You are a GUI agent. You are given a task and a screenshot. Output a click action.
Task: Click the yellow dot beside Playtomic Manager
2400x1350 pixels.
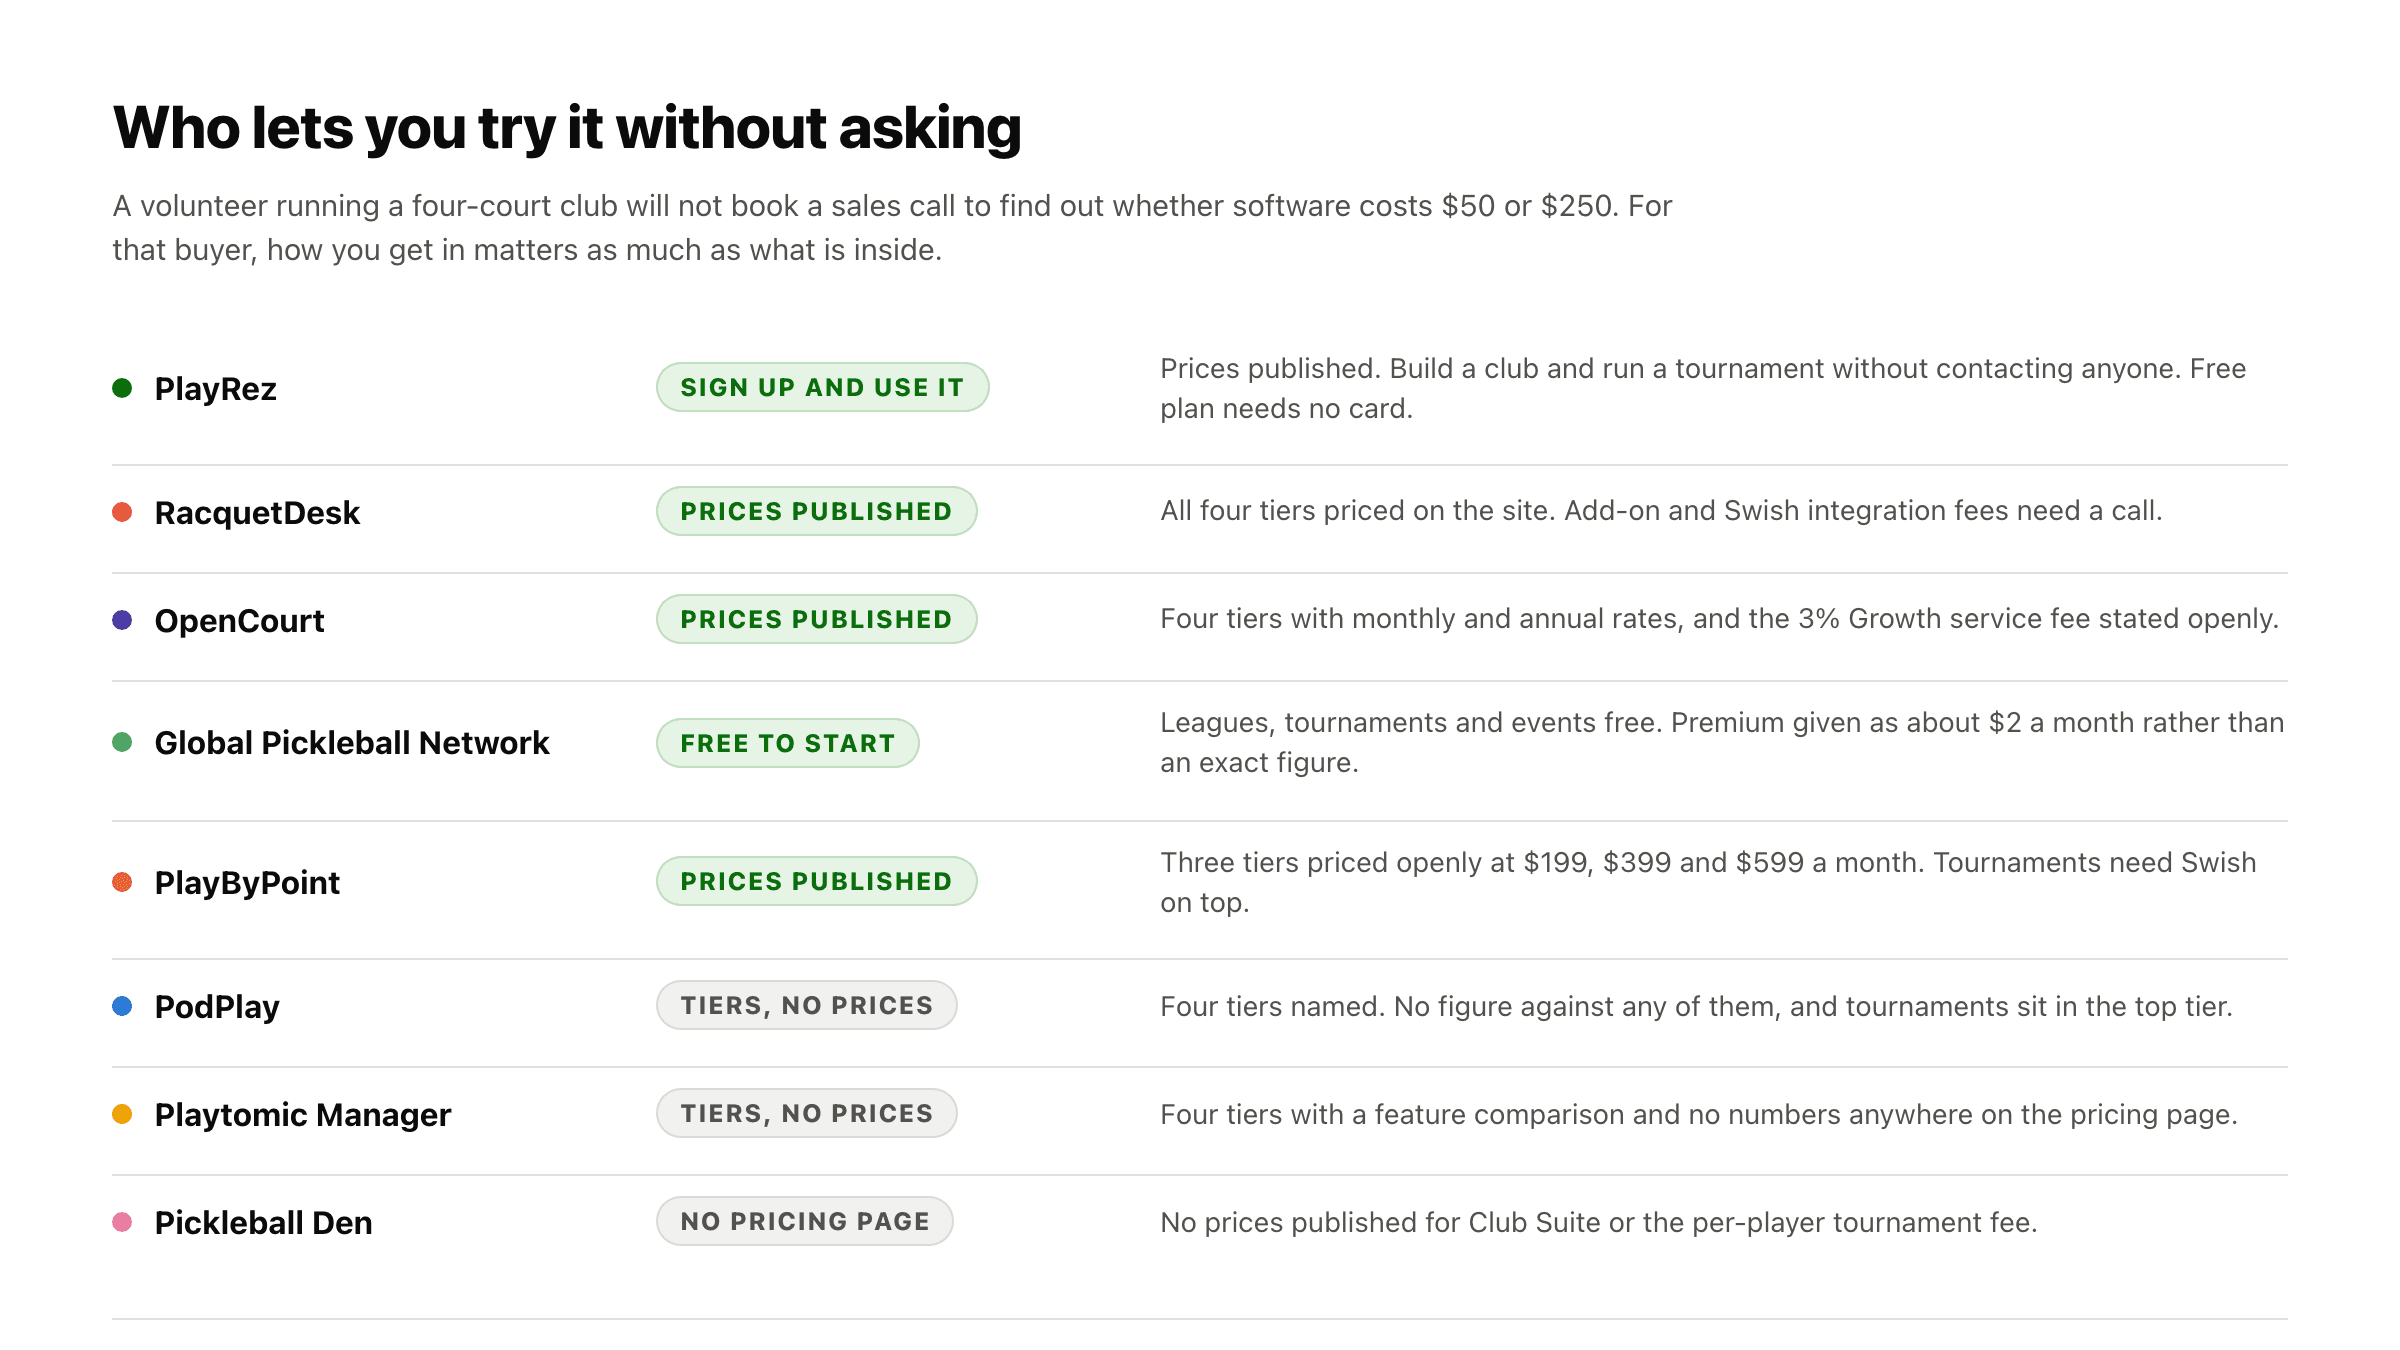coord(122,1114)
